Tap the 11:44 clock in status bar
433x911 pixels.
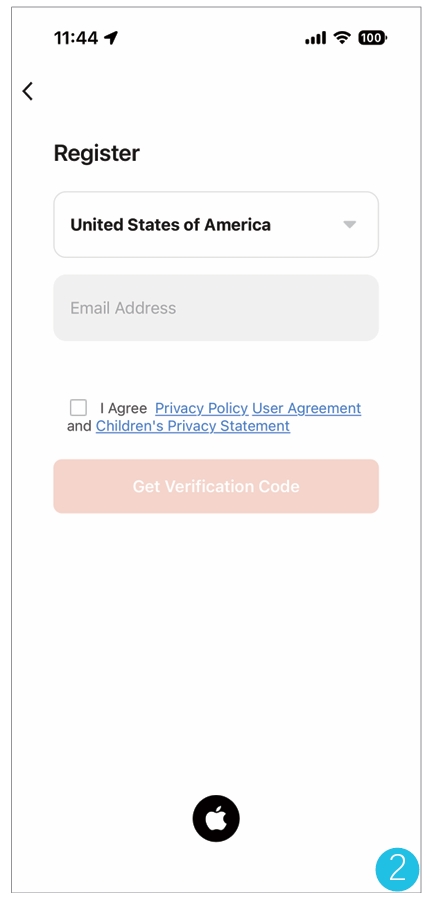click(76, 38)
